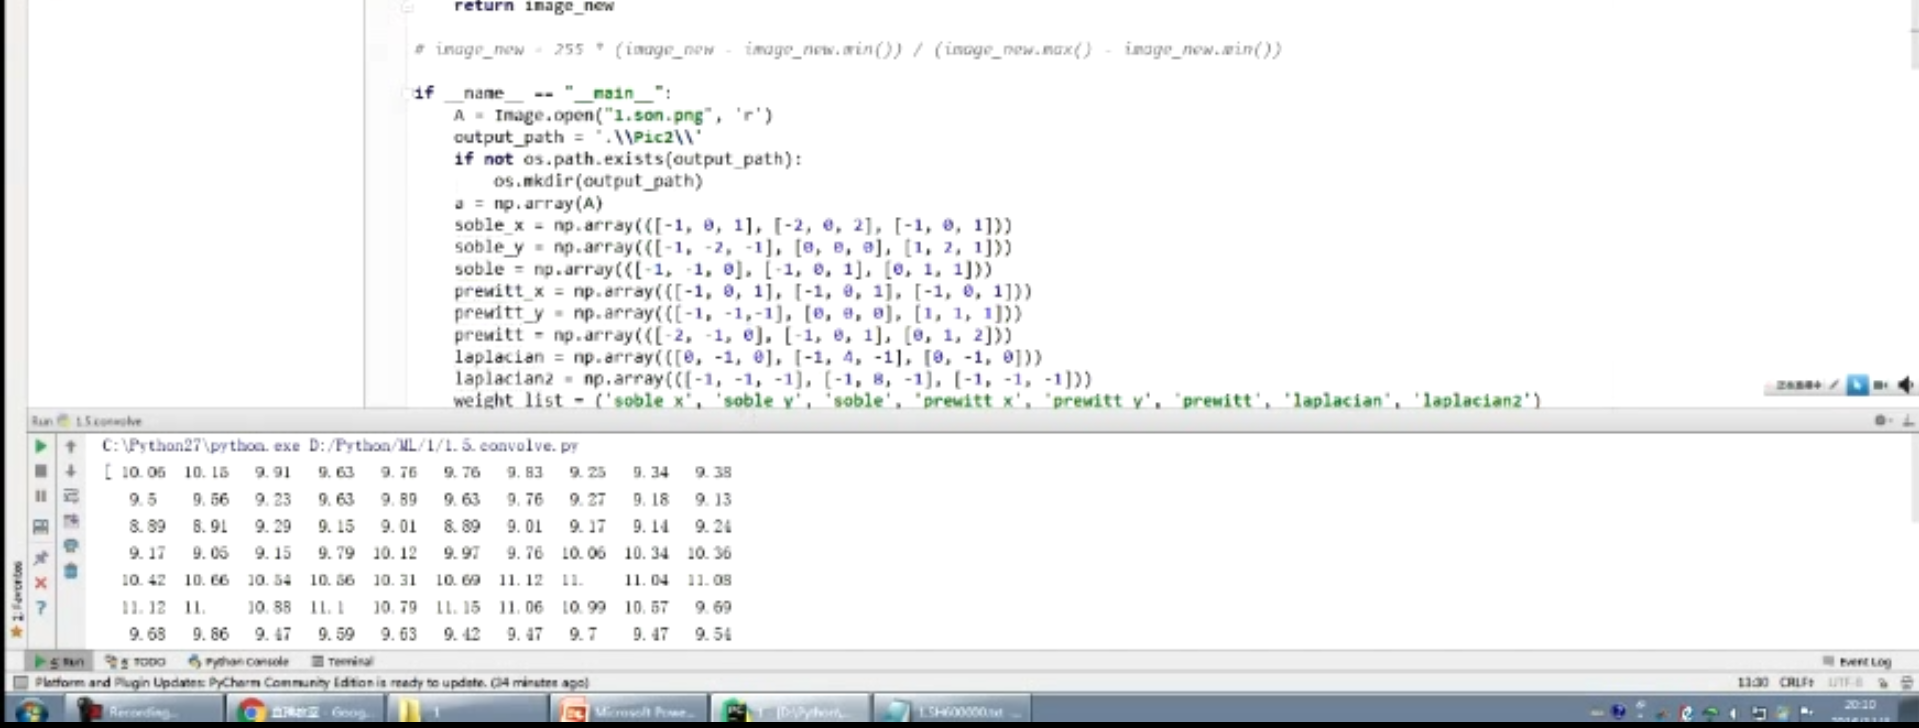The height and width of the screenshot is (728, 1919).
Task: Click the speaker icon on recording overlay
Action: 1905,385
